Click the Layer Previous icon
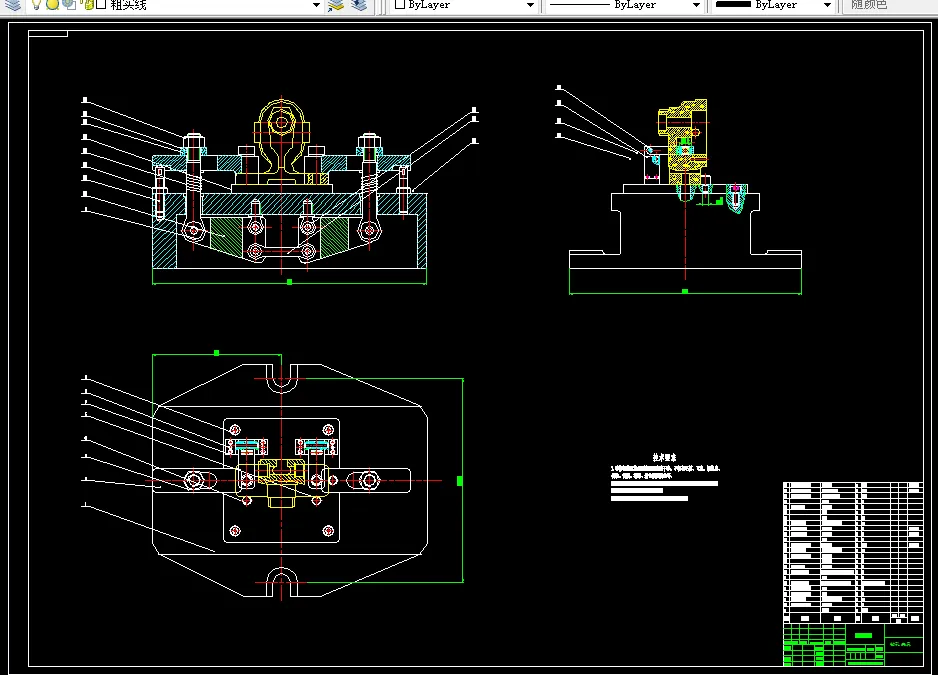938x675 pixels. 359,5
